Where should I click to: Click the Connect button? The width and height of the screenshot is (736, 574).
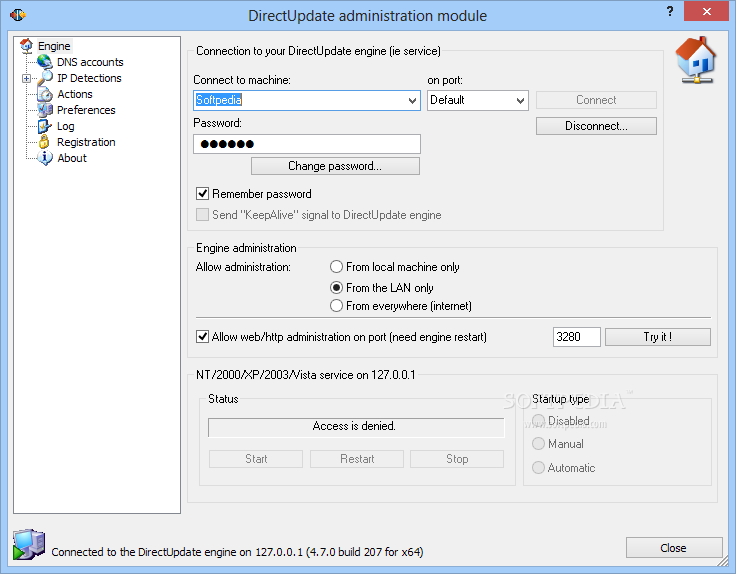pyautogui.click(x=596, y=100)
